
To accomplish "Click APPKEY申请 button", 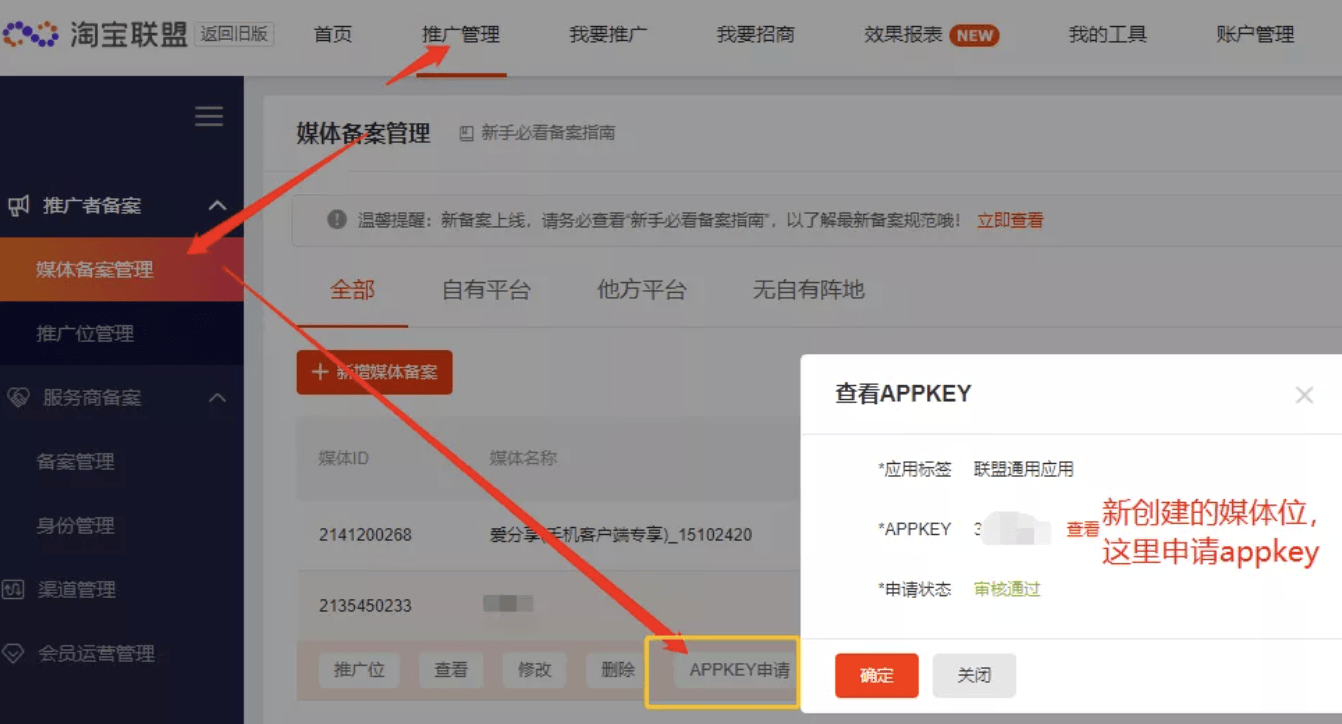I will (x=740, y=670).
